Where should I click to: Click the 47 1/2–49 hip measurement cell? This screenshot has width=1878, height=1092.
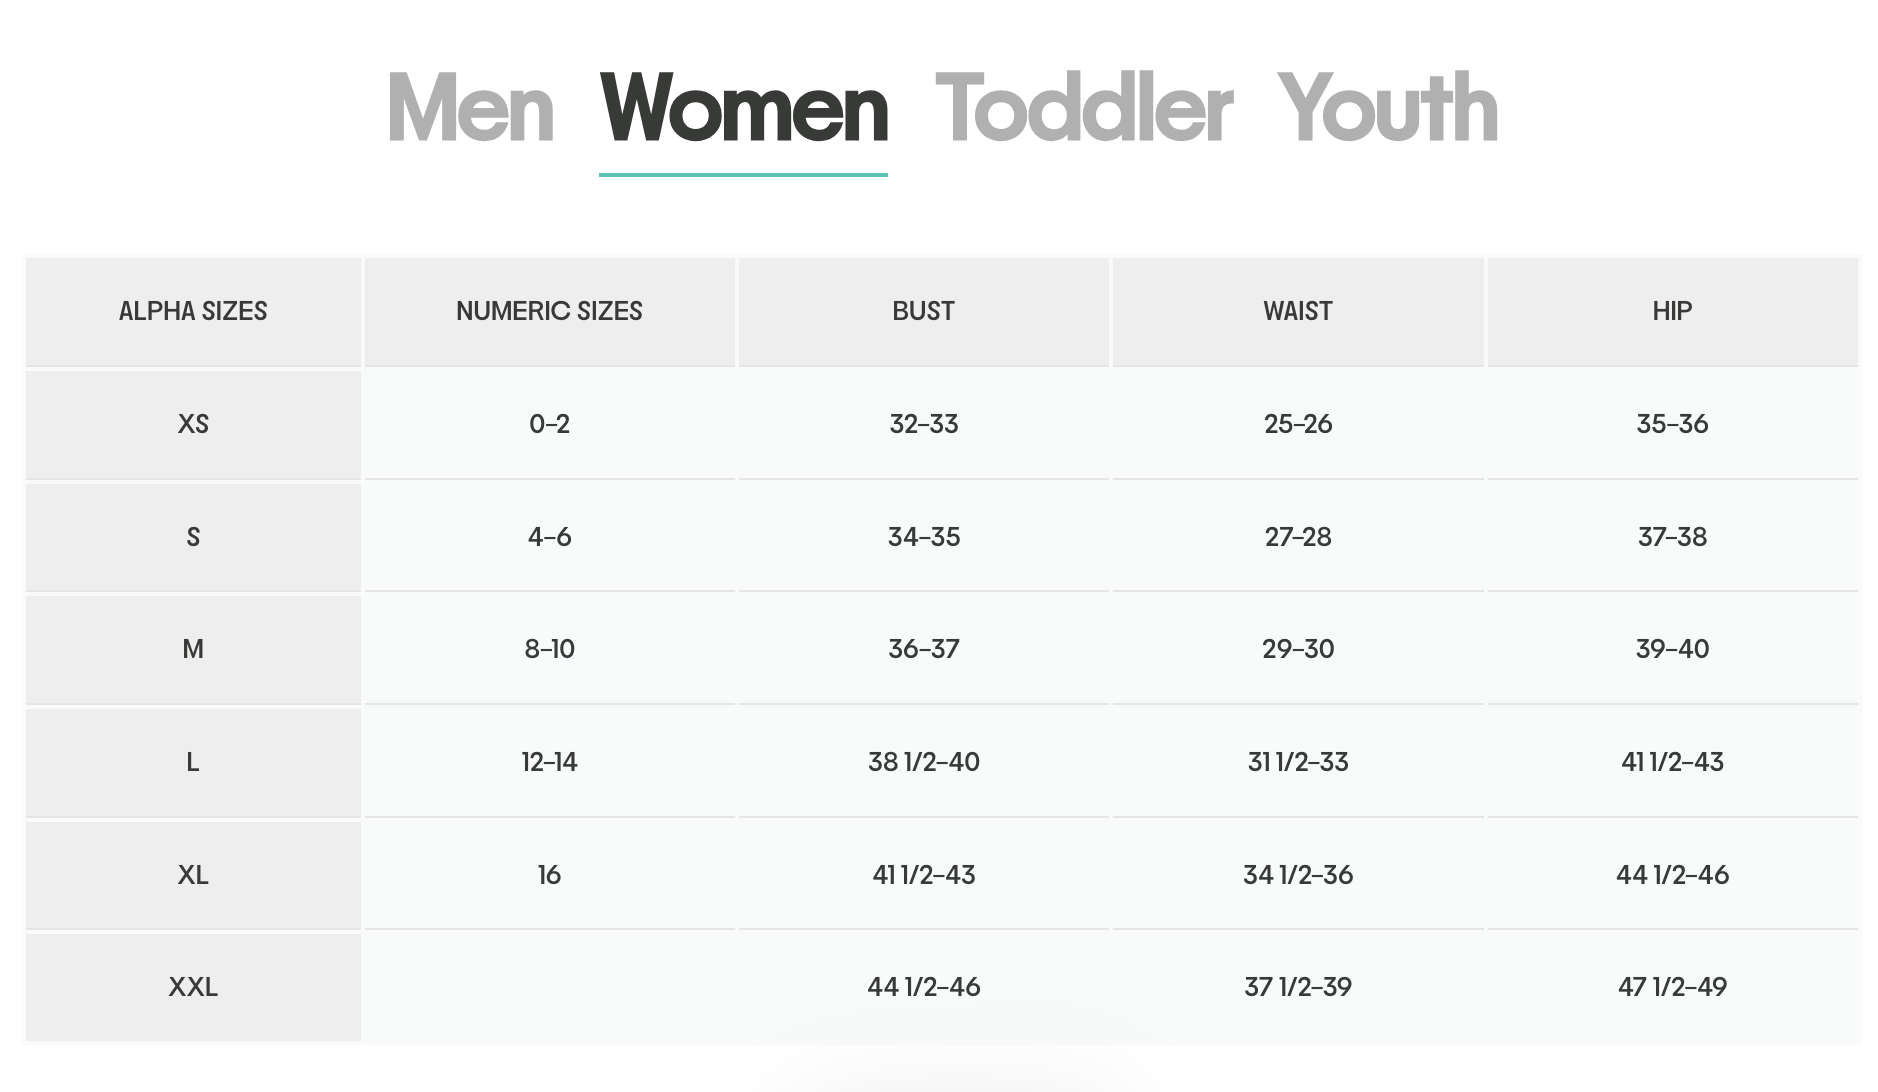tap(1672, 987)
